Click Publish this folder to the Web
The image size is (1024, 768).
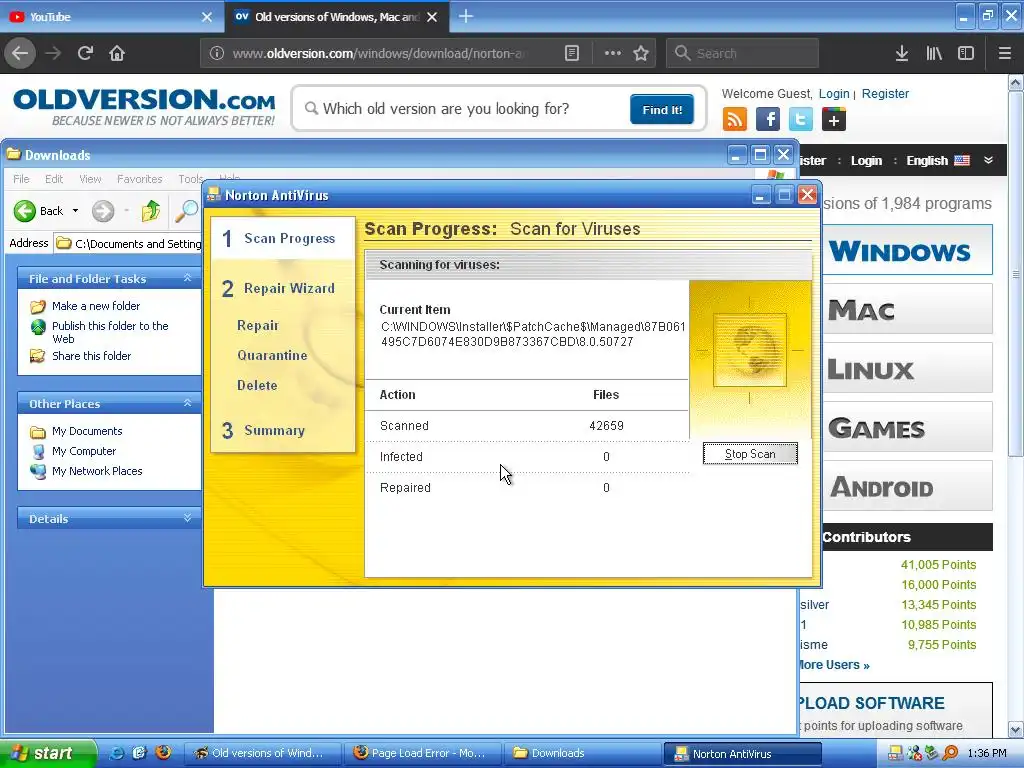click(110, 332)
